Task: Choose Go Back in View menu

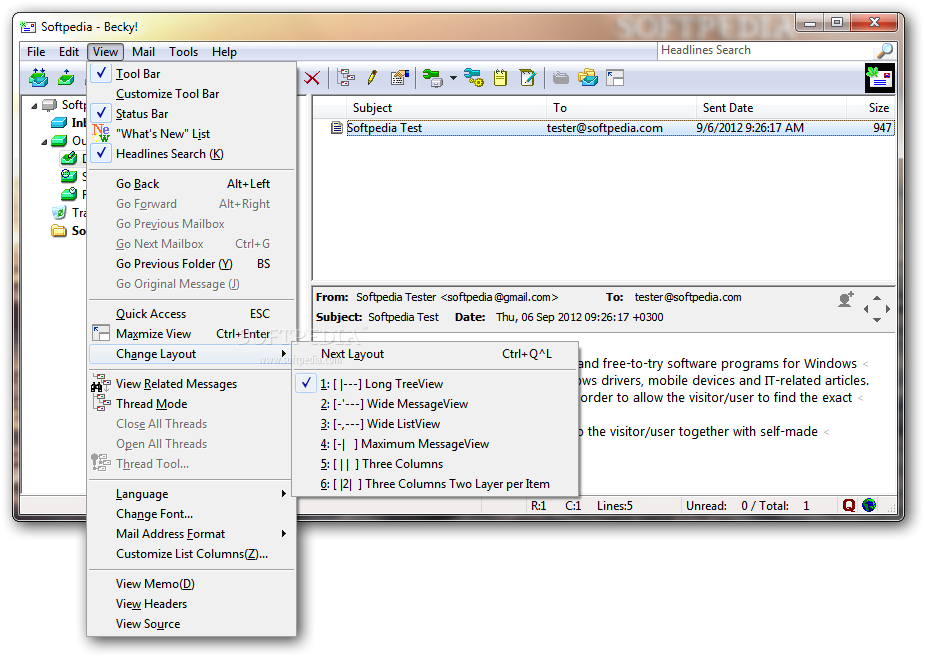Action: tap(192, 184)
